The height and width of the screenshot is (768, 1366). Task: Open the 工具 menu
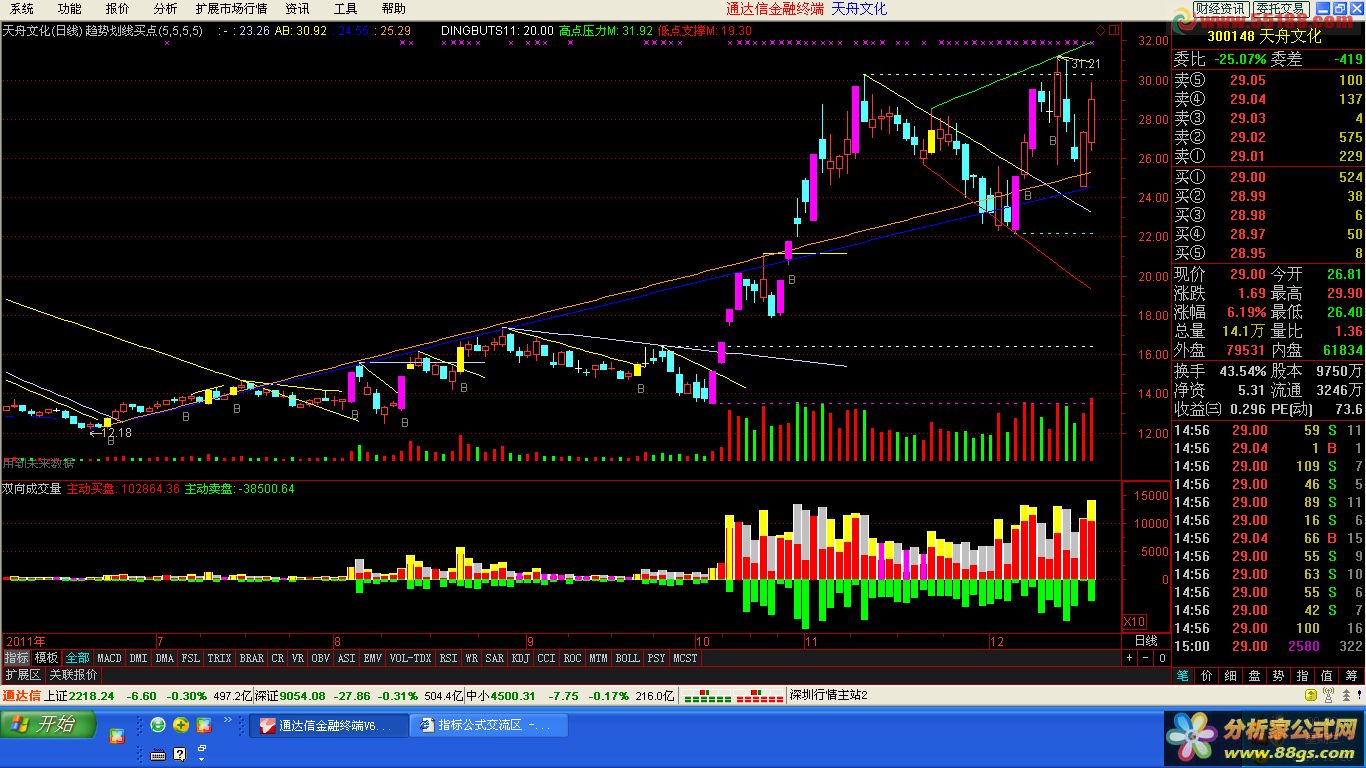pos(345,9)
